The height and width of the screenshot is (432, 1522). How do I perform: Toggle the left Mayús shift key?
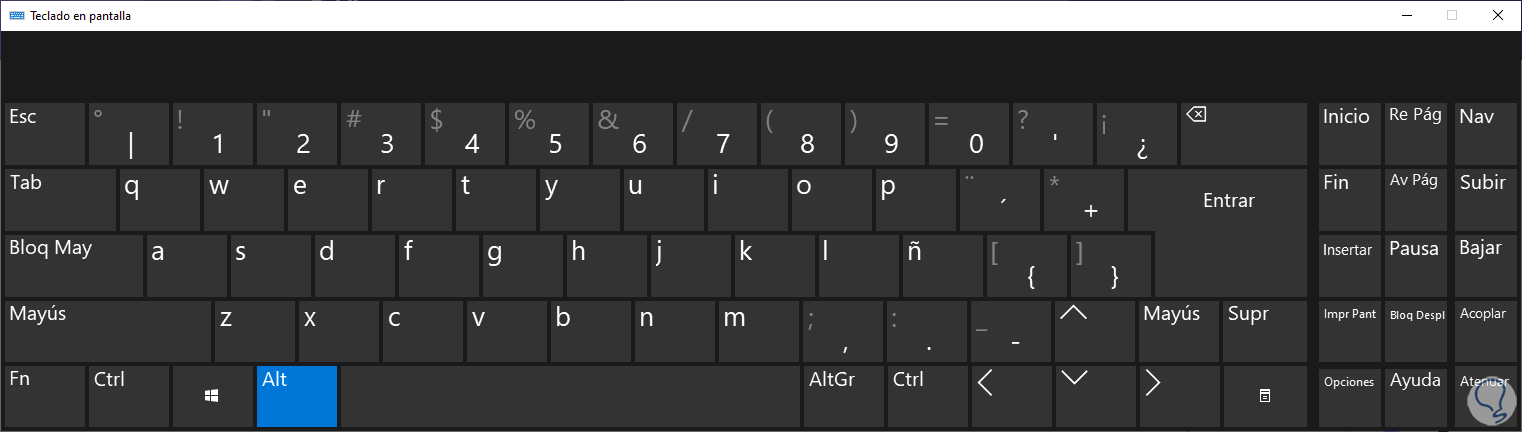coord(108,331)
